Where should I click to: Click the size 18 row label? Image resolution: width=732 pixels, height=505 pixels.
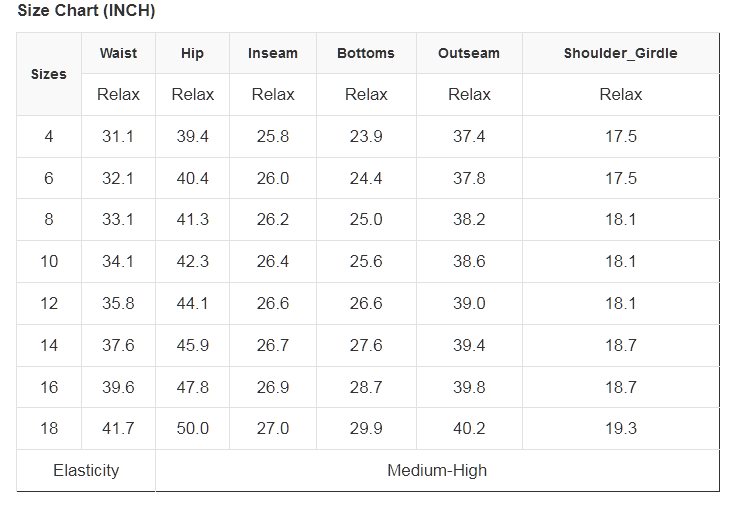pos(49,429)
